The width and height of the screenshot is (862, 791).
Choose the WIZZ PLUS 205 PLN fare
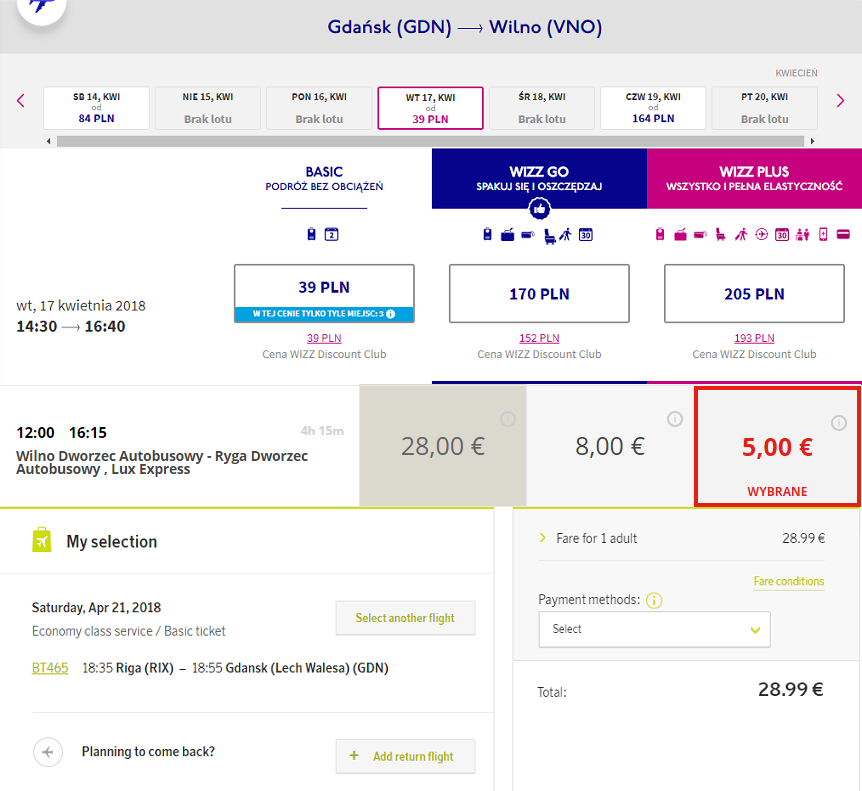click(754, 294)
